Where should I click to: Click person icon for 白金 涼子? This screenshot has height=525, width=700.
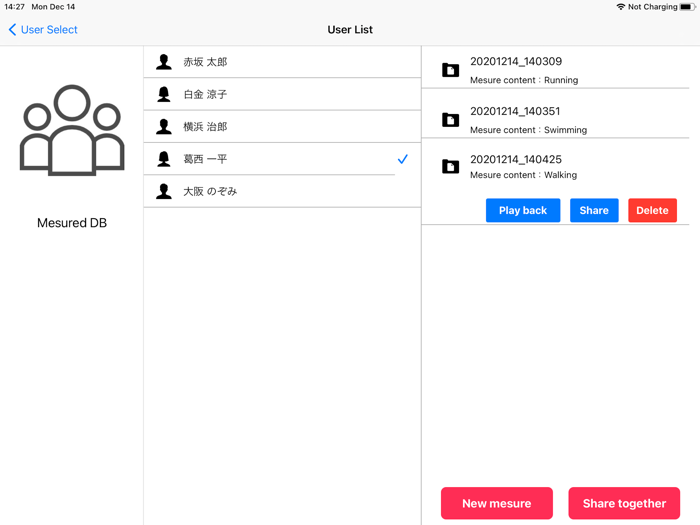(x=164, y=94)
